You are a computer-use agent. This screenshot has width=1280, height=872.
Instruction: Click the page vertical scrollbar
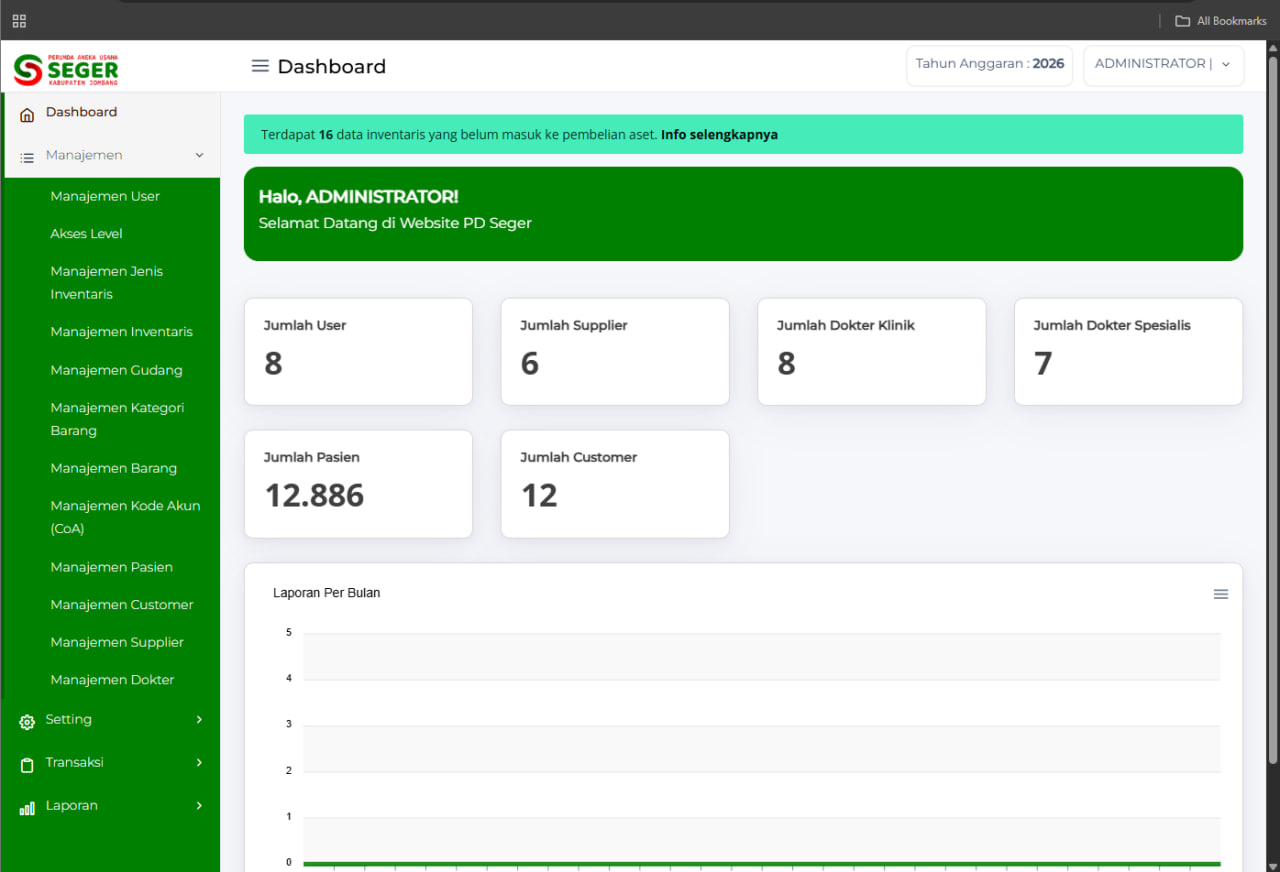1273,410
